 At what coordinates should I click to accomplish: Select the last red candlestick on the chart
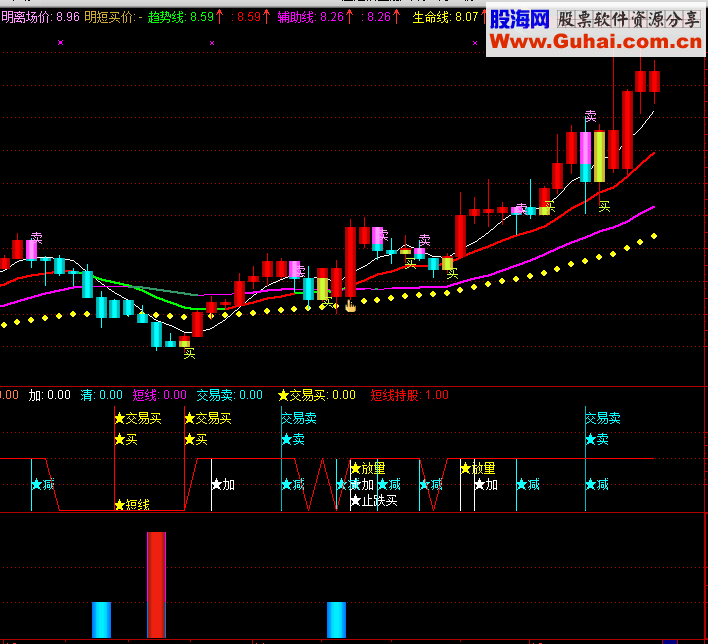(654, 81)
